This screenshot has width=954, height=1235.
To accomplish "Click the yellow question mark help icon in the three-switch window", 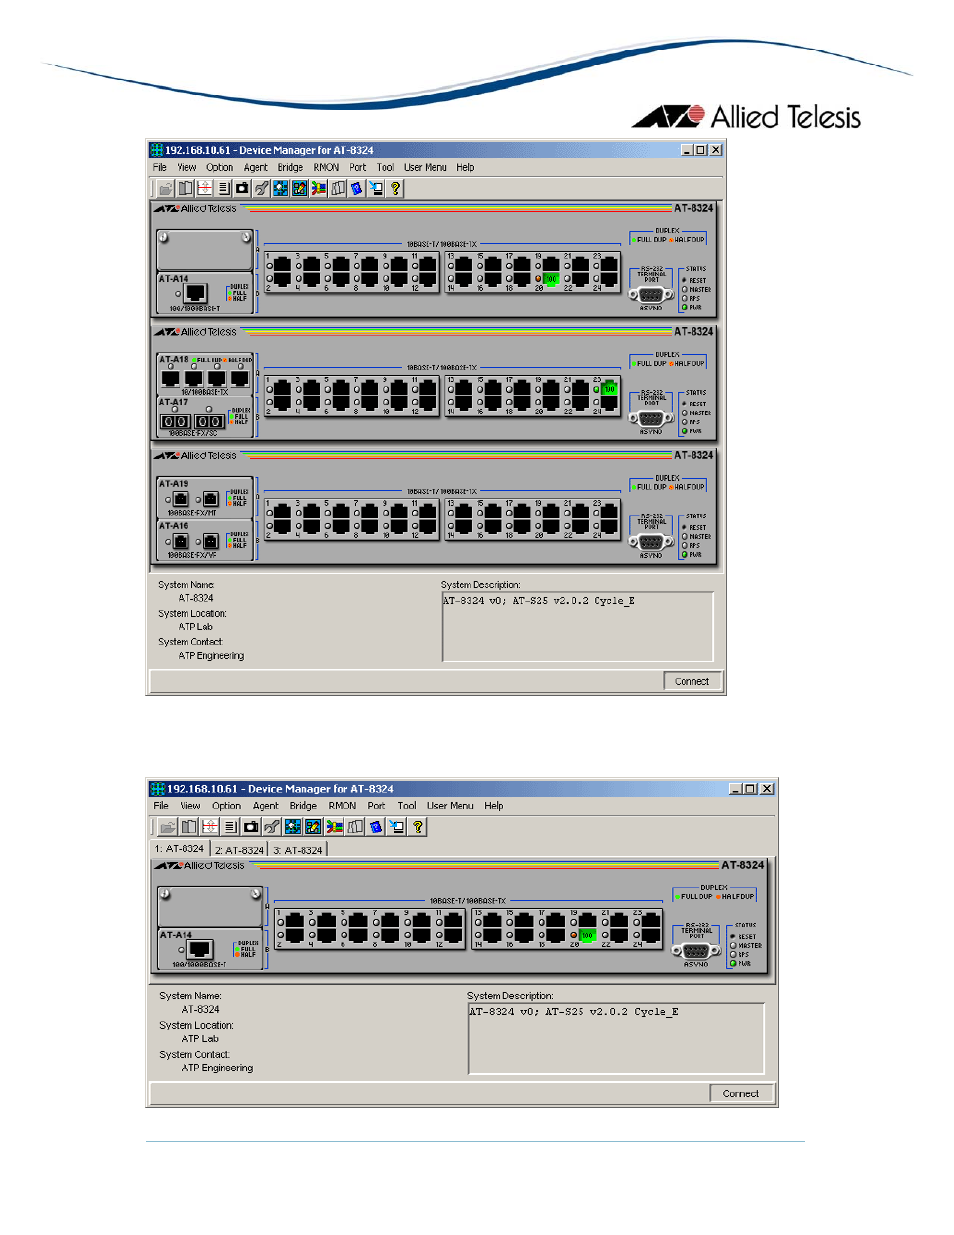I will [x=395, y=188].
